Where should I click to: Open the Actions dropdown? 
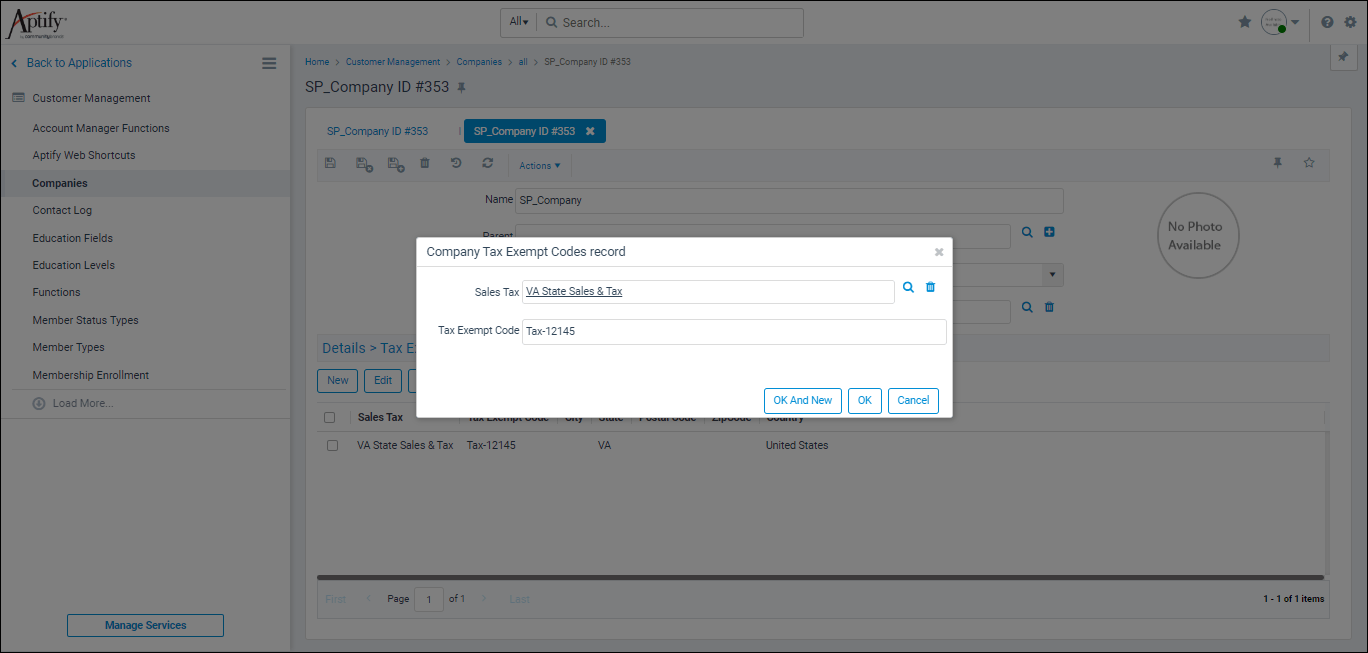point(539,164)
